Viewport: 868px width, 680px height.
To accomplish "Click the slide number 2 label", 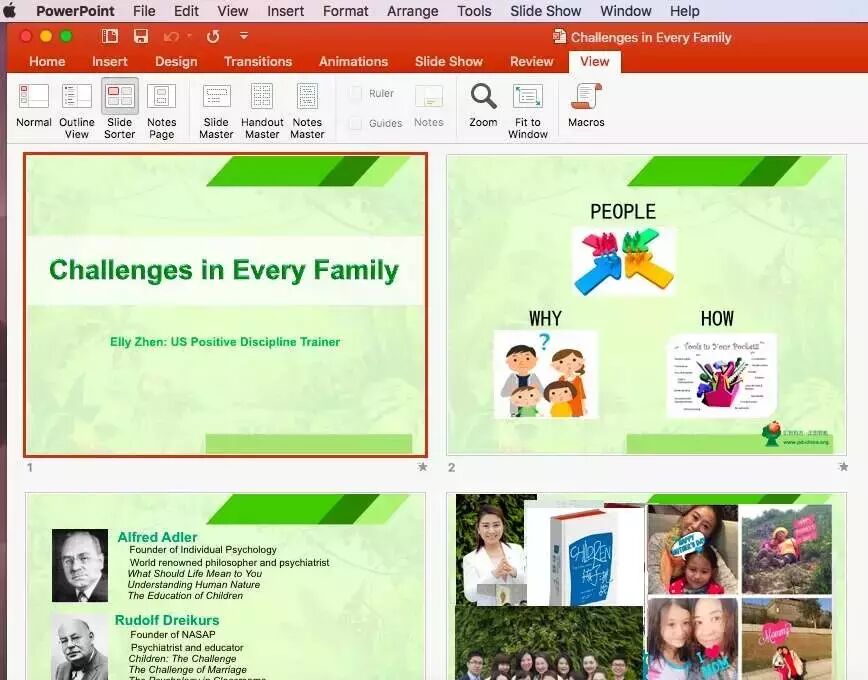I will point(451,467).
